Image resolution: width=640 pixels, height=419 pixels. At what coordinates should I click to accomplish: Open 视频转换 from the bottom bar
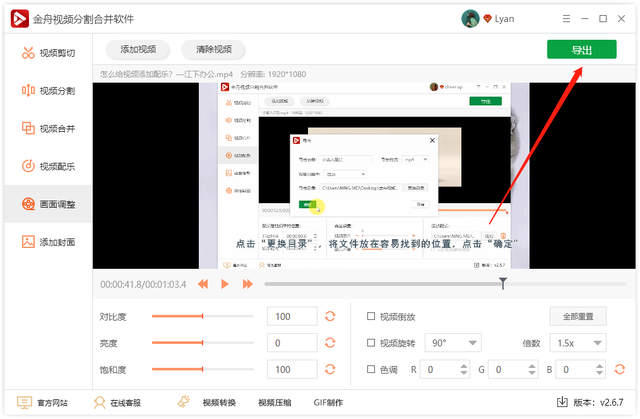[x=219, y=403]
